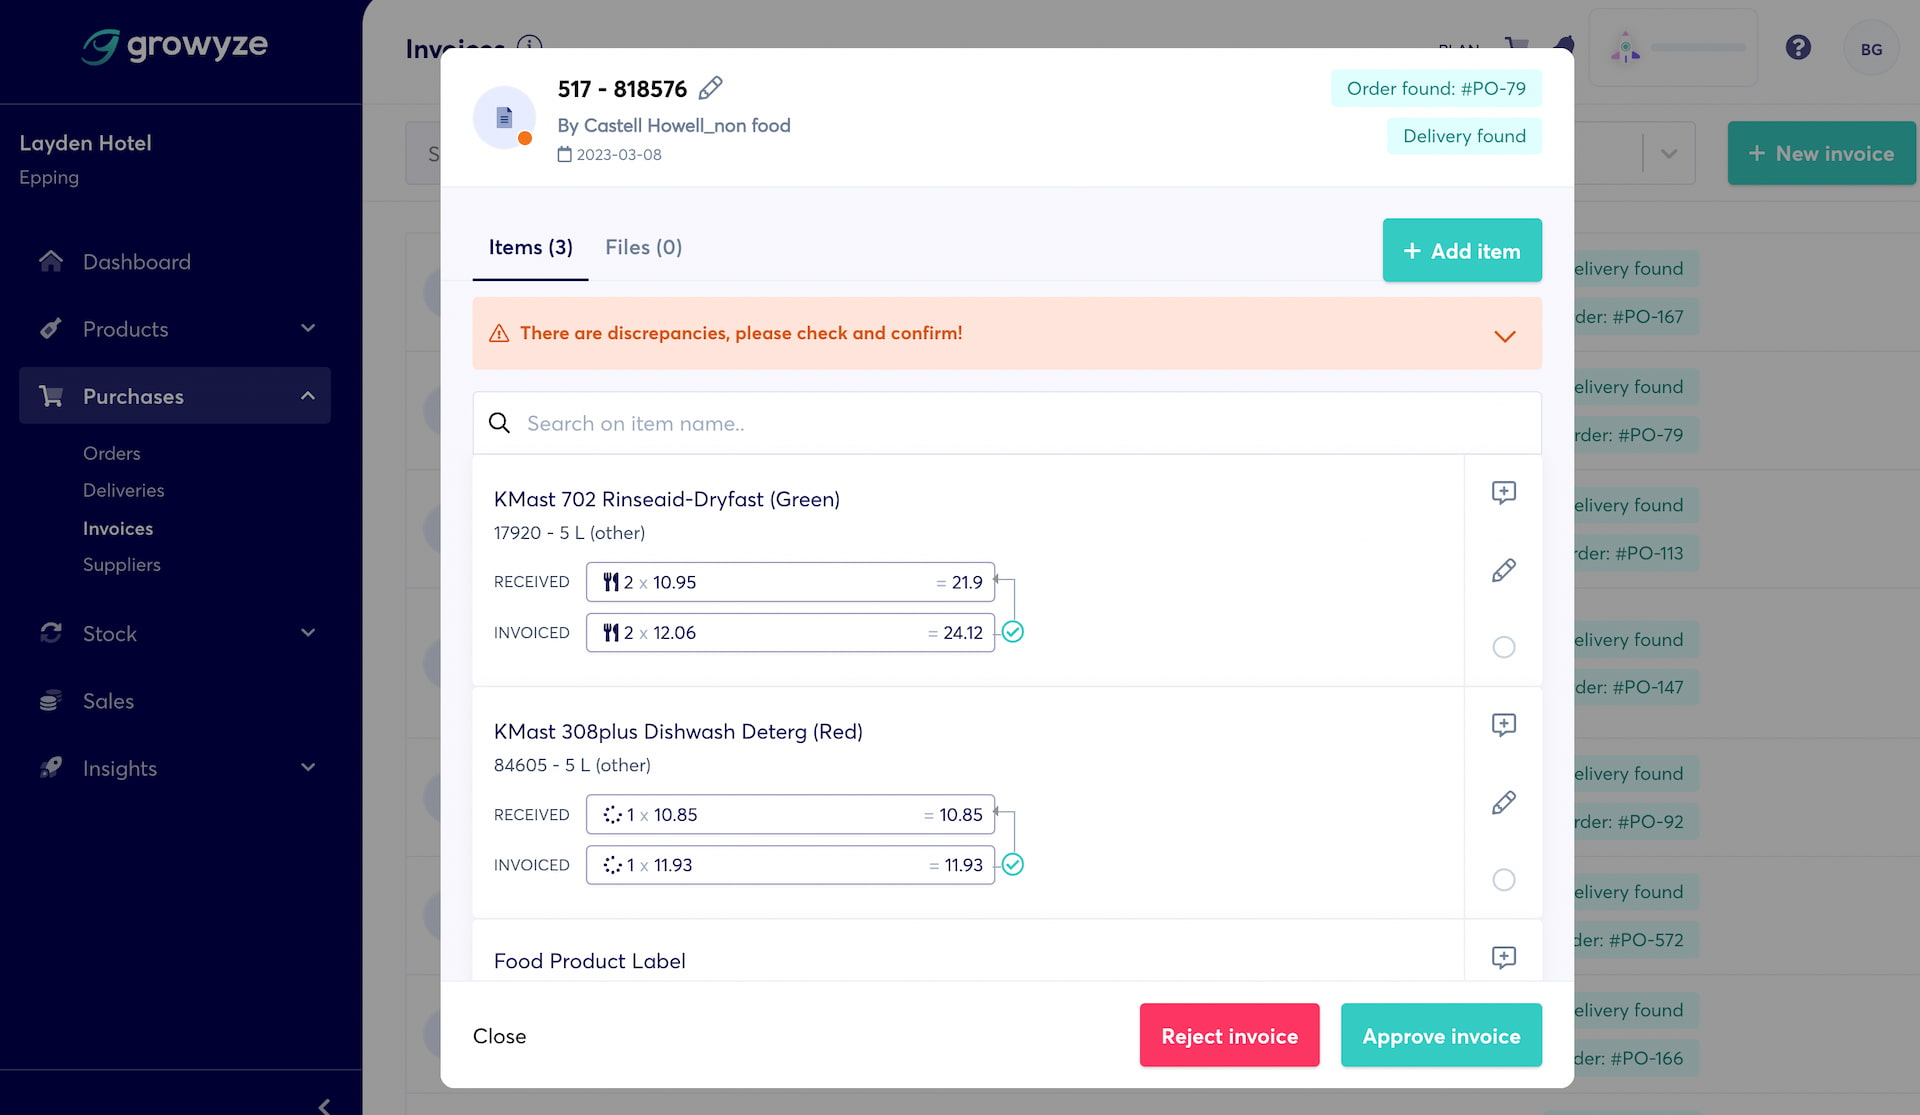Edit the KMast 308plus Dishwash Deterg item
1920x1115 pixels.
point(1503,803)
